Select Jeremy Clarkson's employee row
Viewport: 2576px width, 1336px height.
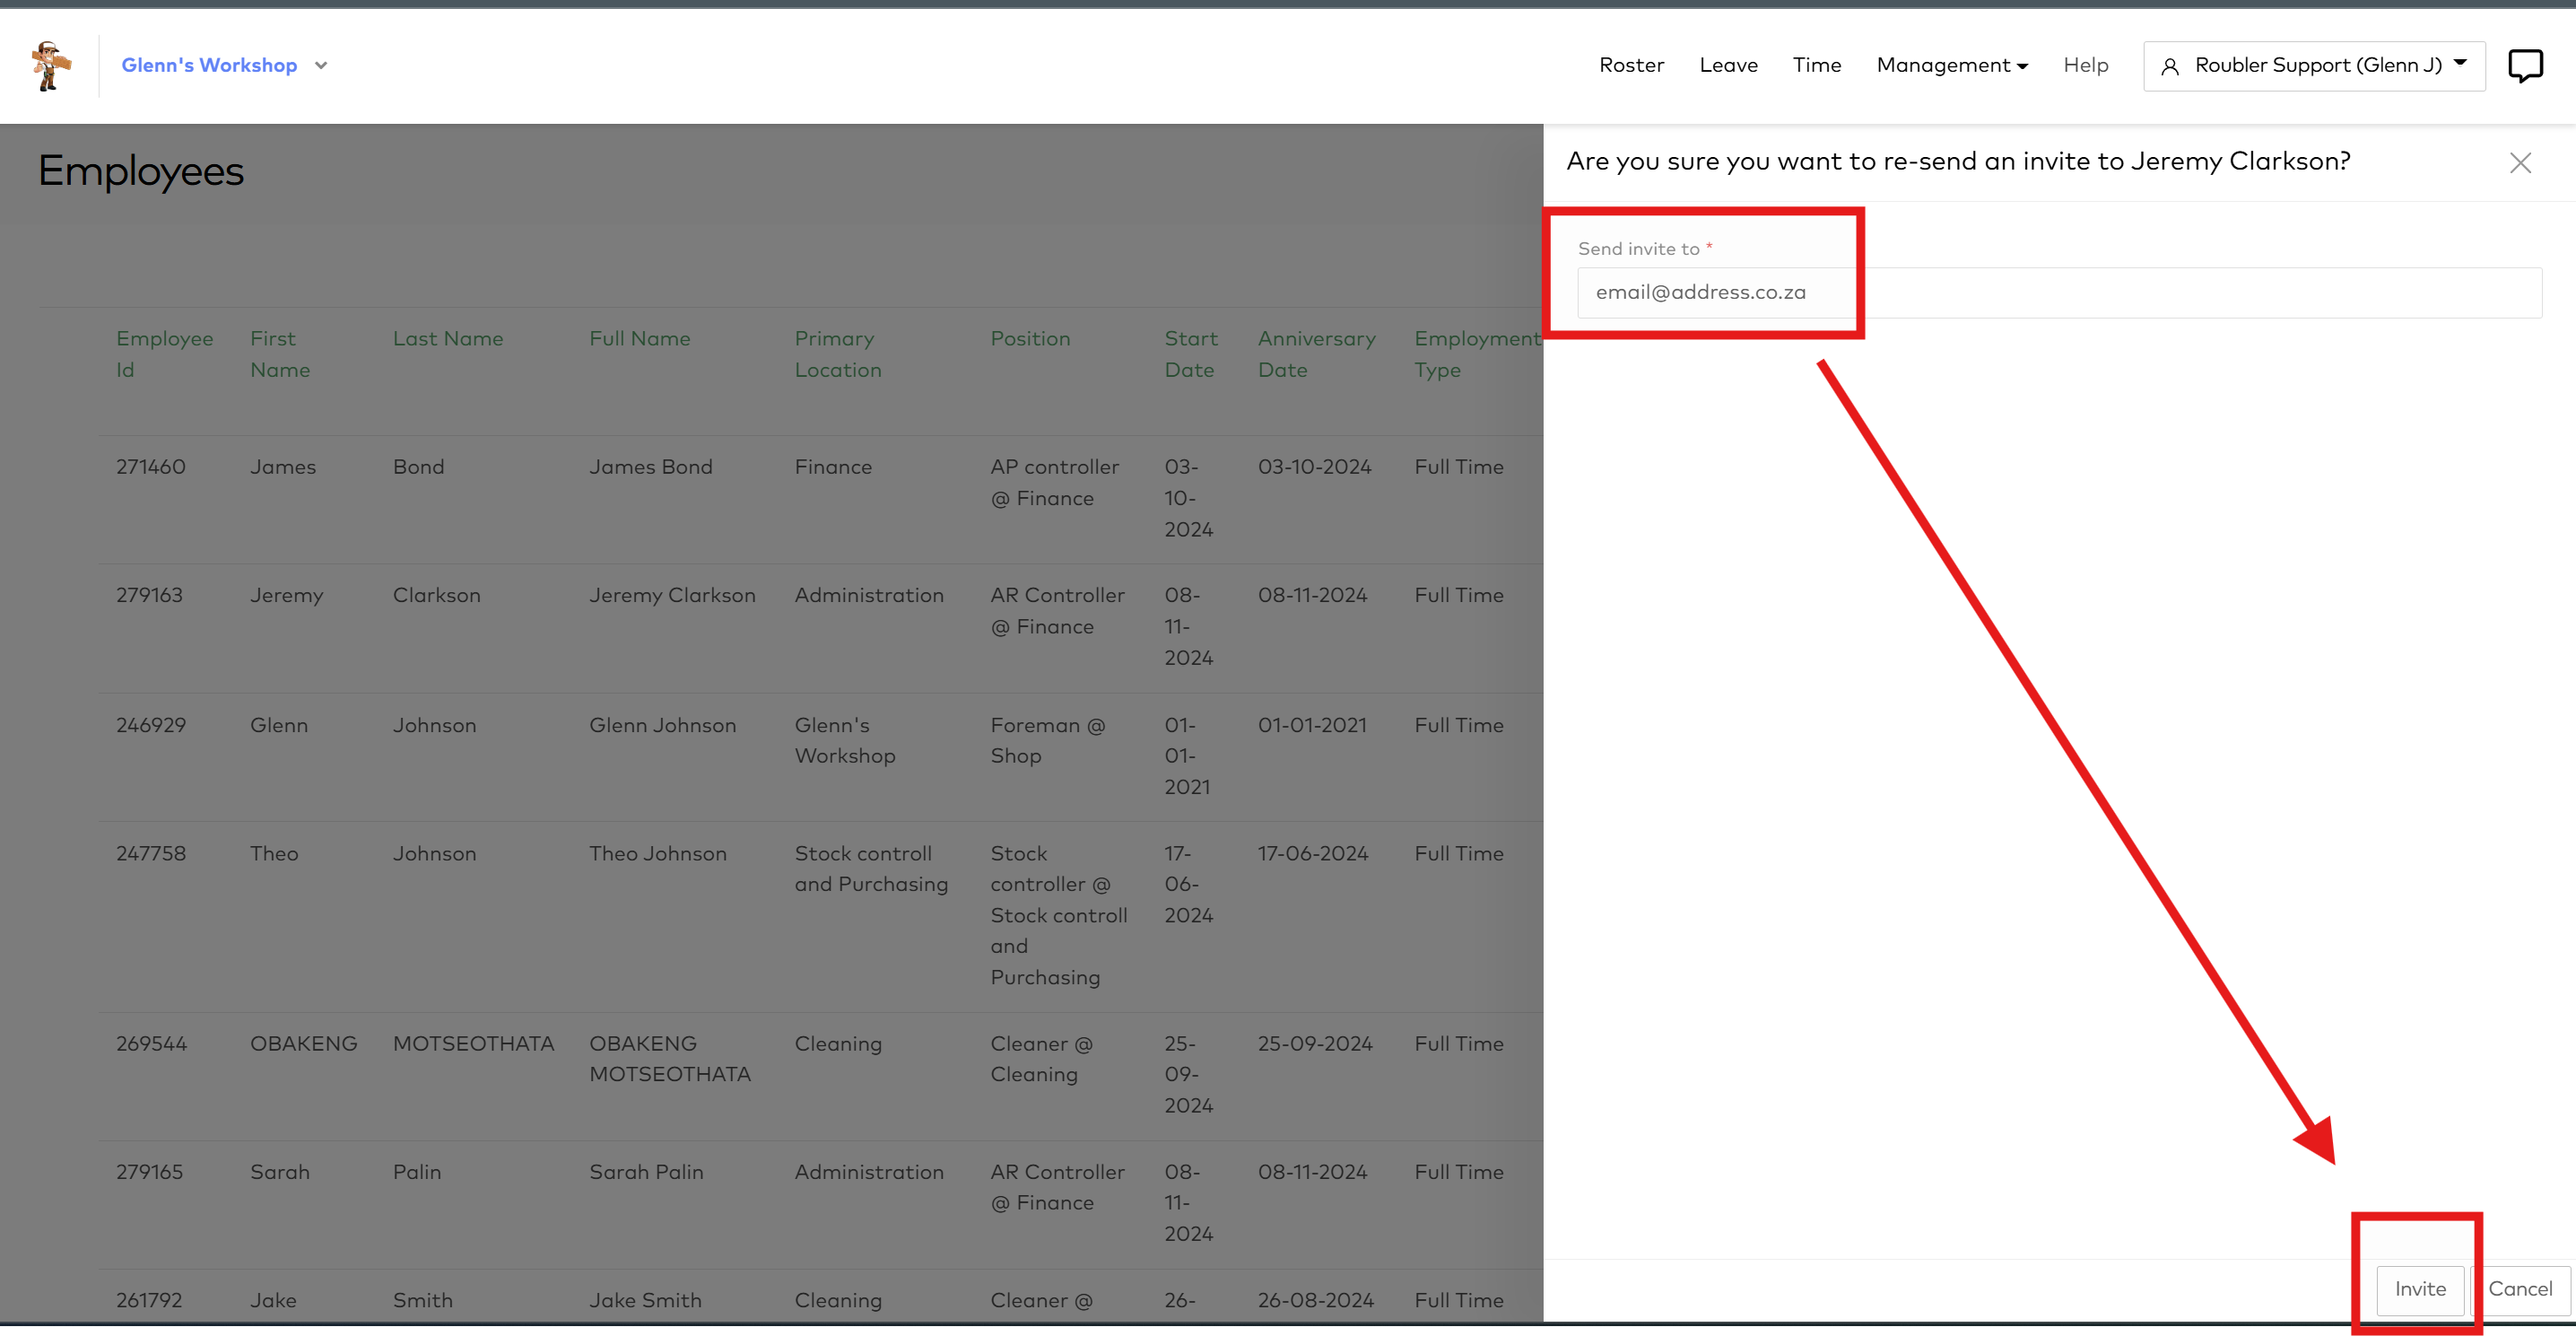click(x=672, y=594)
